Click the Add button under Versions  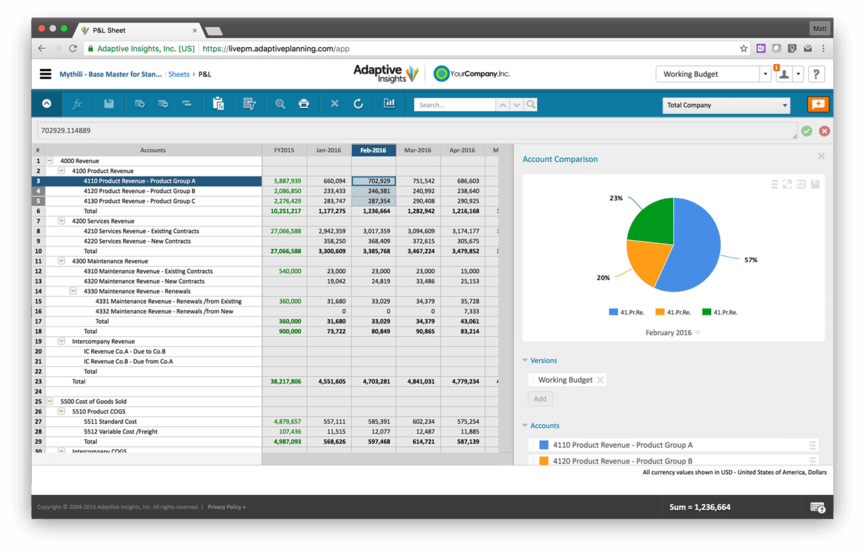(540, 399)
